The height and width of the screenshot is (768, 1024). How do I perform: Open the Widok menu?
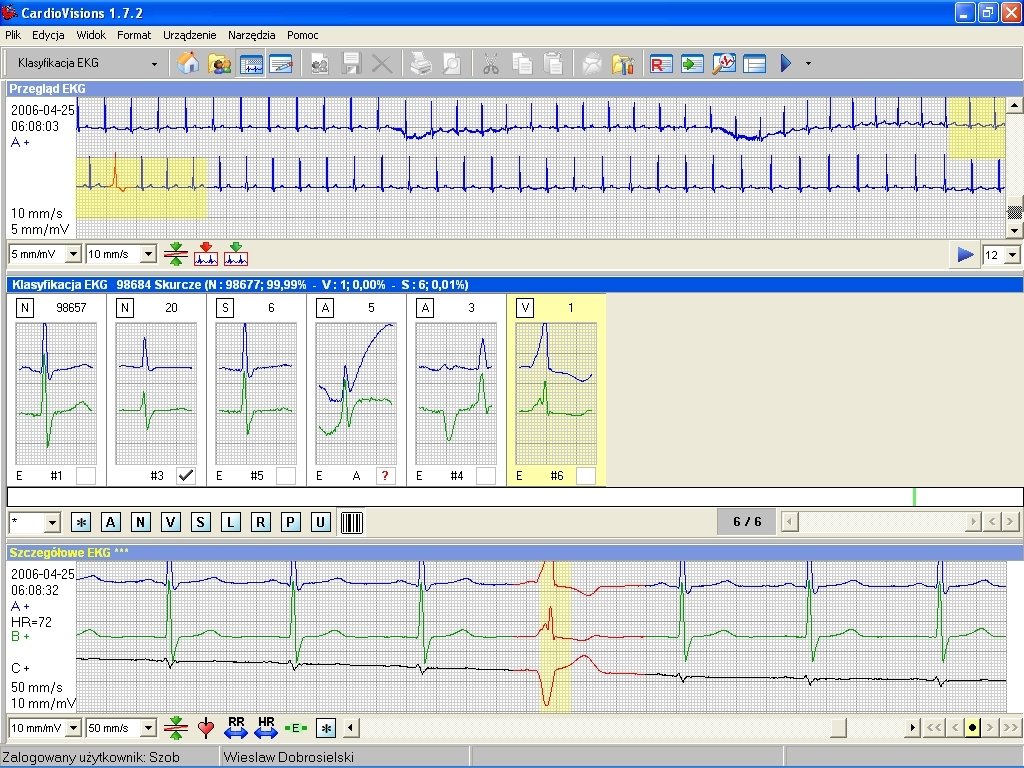pyautogui.click(x=91, y=34)
